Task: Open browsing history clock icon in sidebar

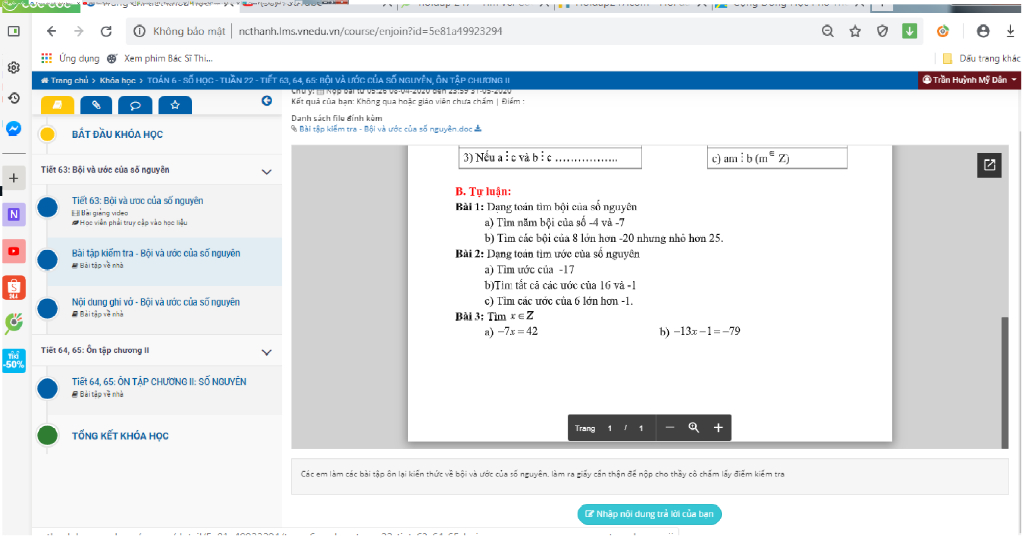Action: [x=14, y=98]
